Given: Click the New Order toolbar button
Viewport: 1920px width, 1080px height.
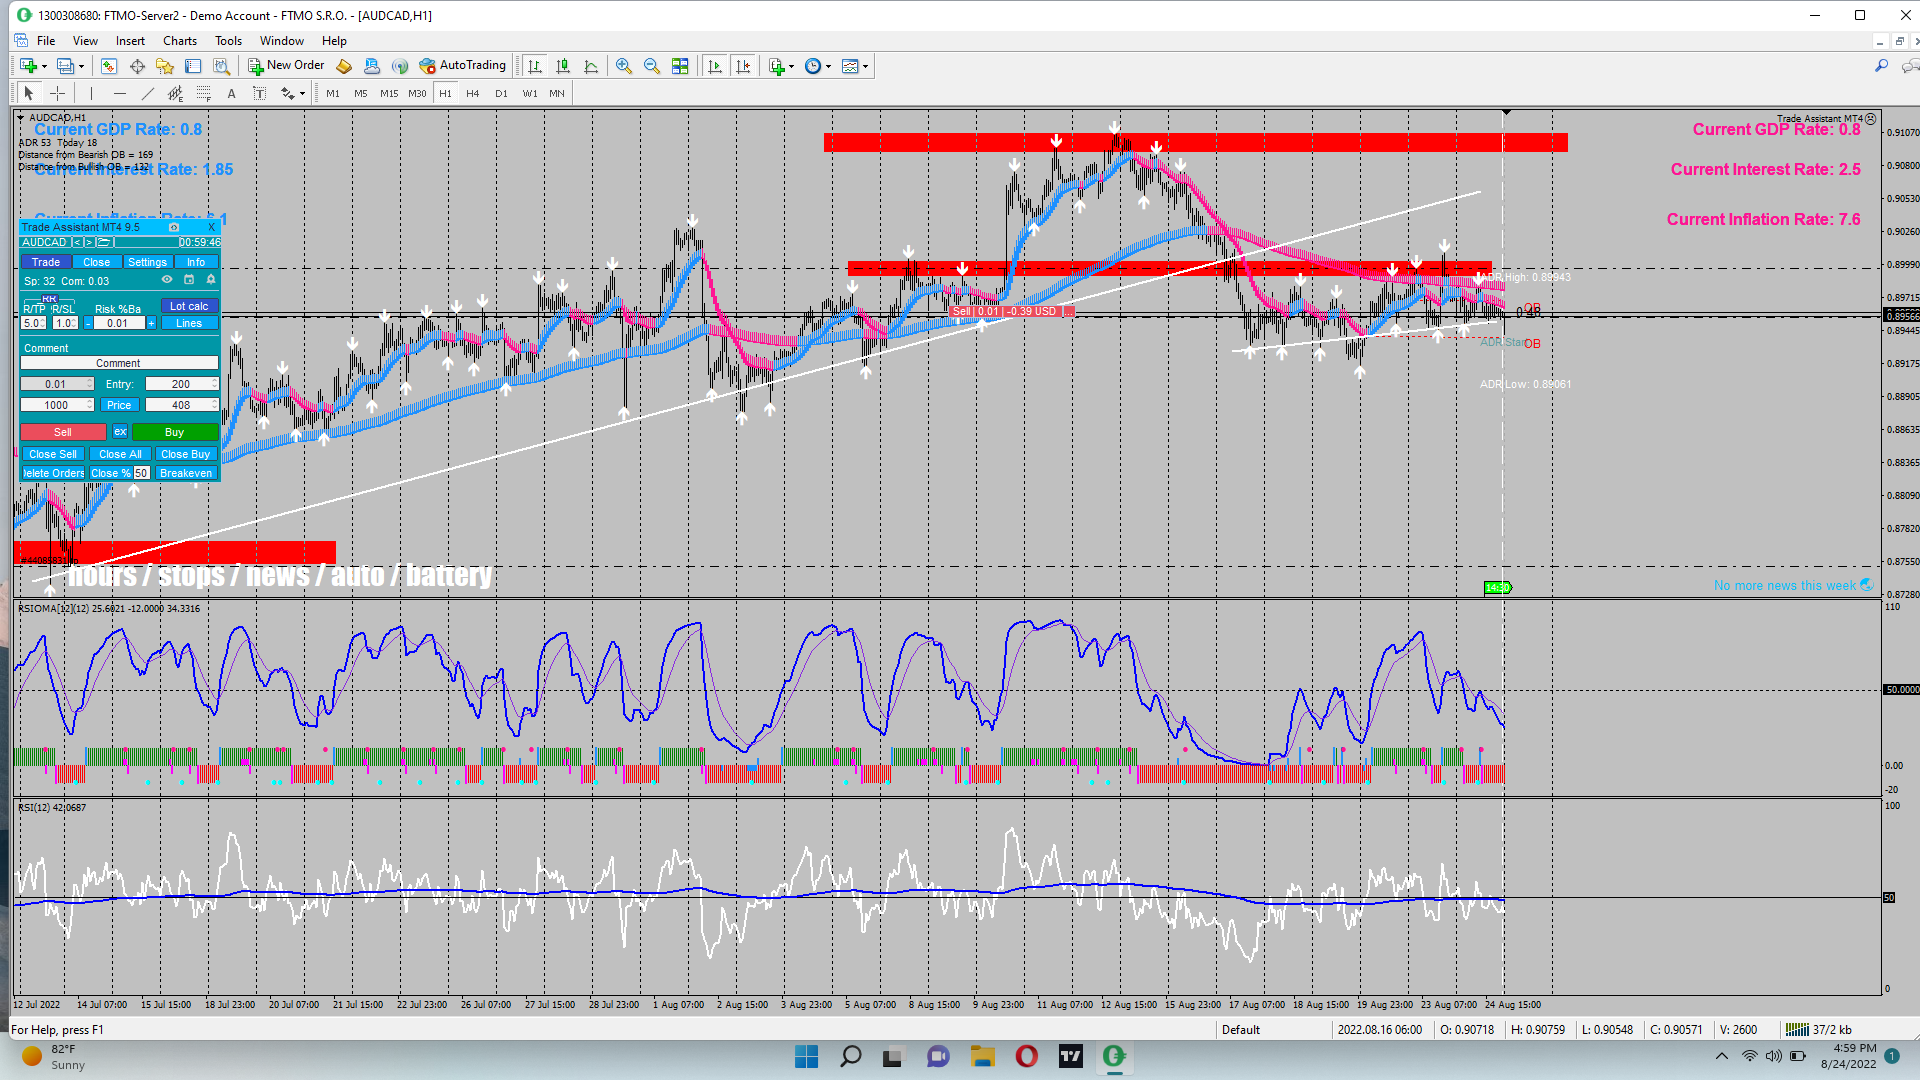Looking at the screenshot, I should tap(286, 66).
